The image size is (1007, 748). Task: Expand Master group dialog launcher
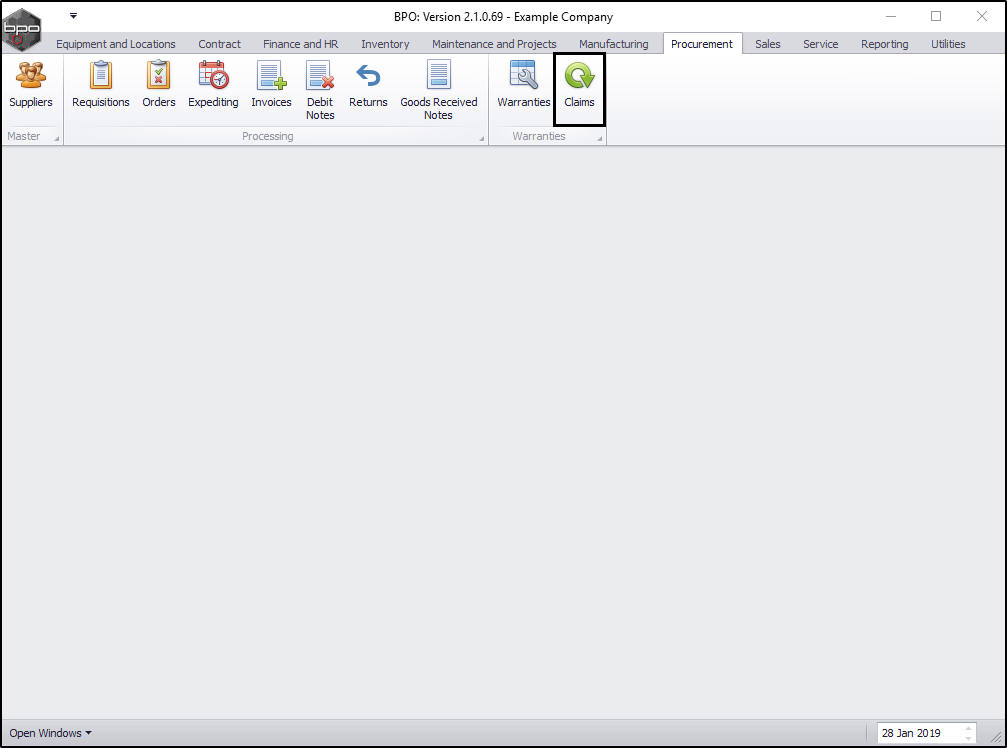(57, 138)
